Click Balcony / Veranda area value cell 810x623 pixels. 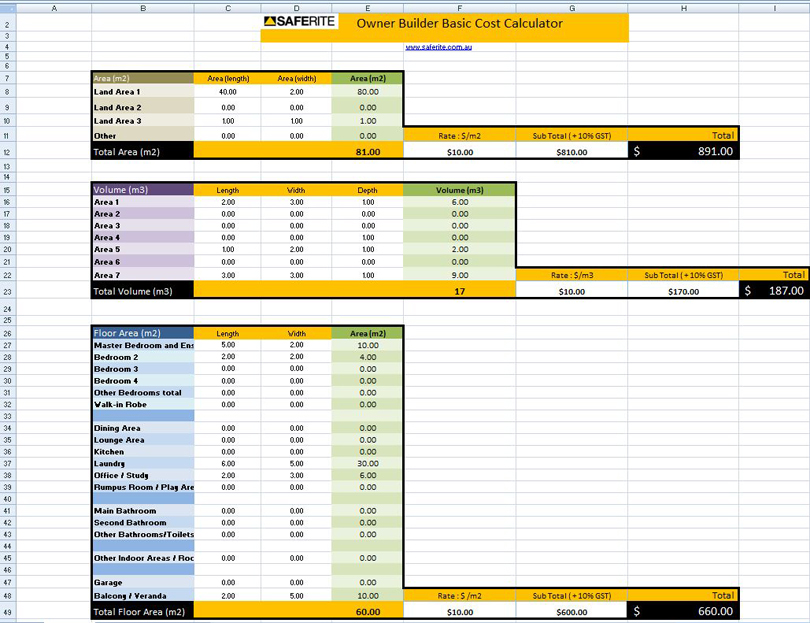tap(367, 595)
